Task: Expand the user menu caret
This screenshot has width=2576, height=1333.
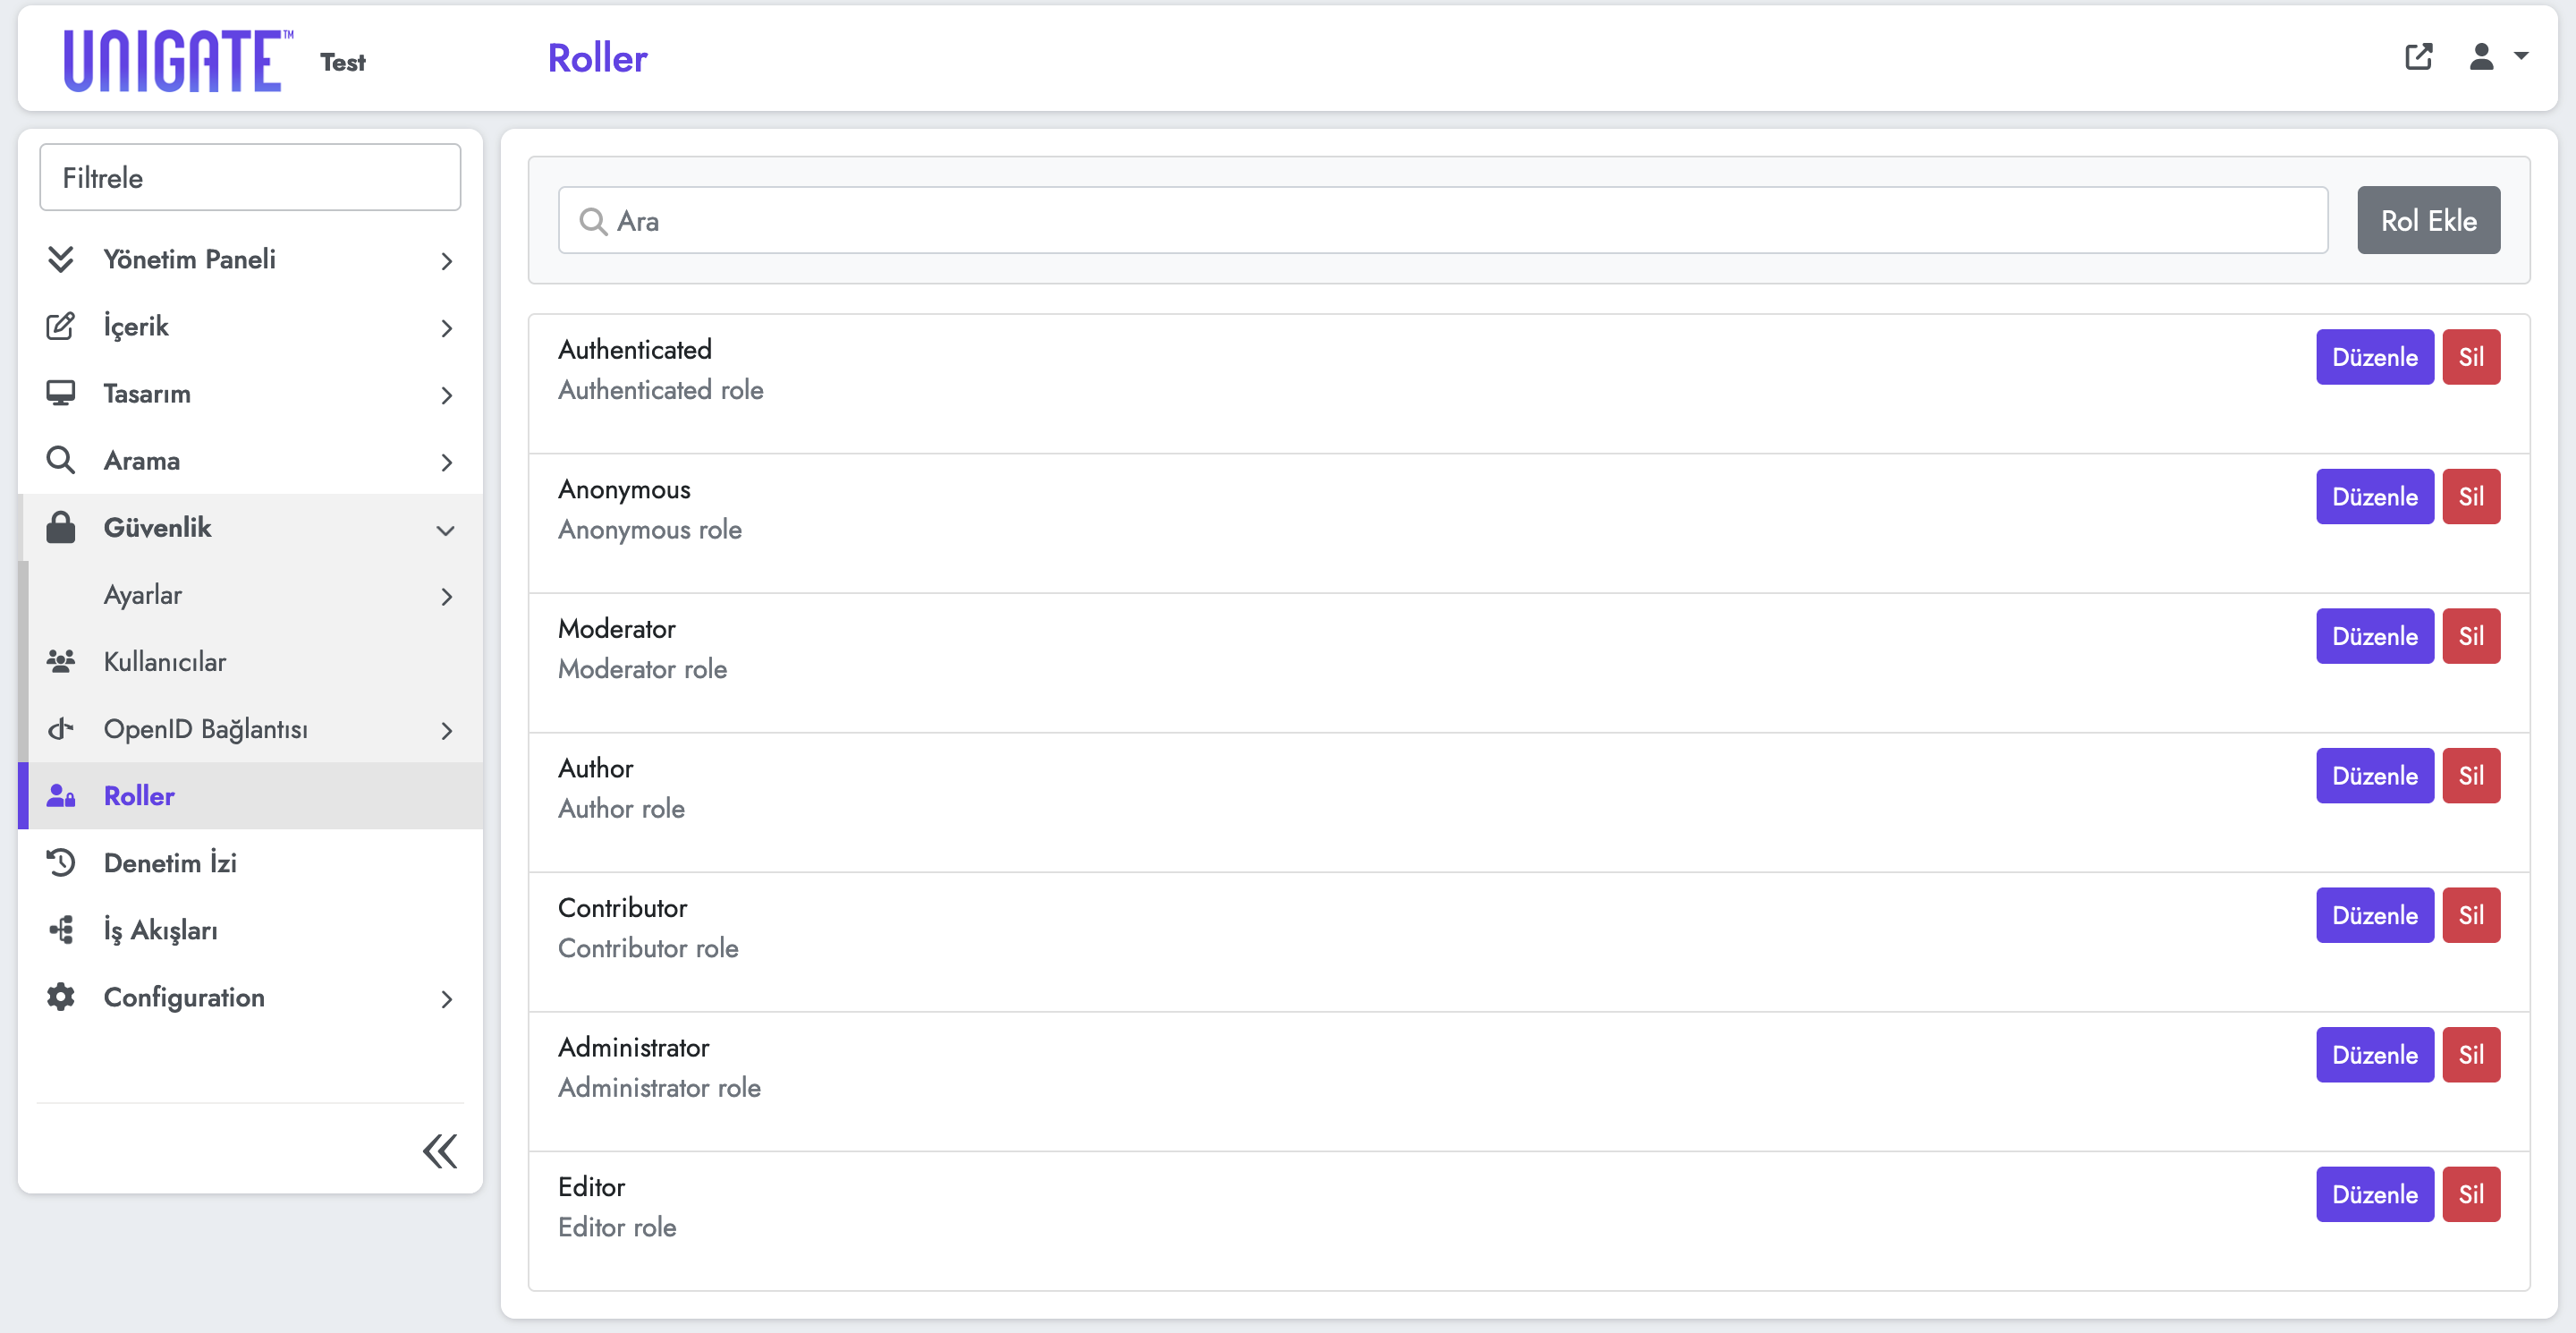Action: coord(2520,57)
